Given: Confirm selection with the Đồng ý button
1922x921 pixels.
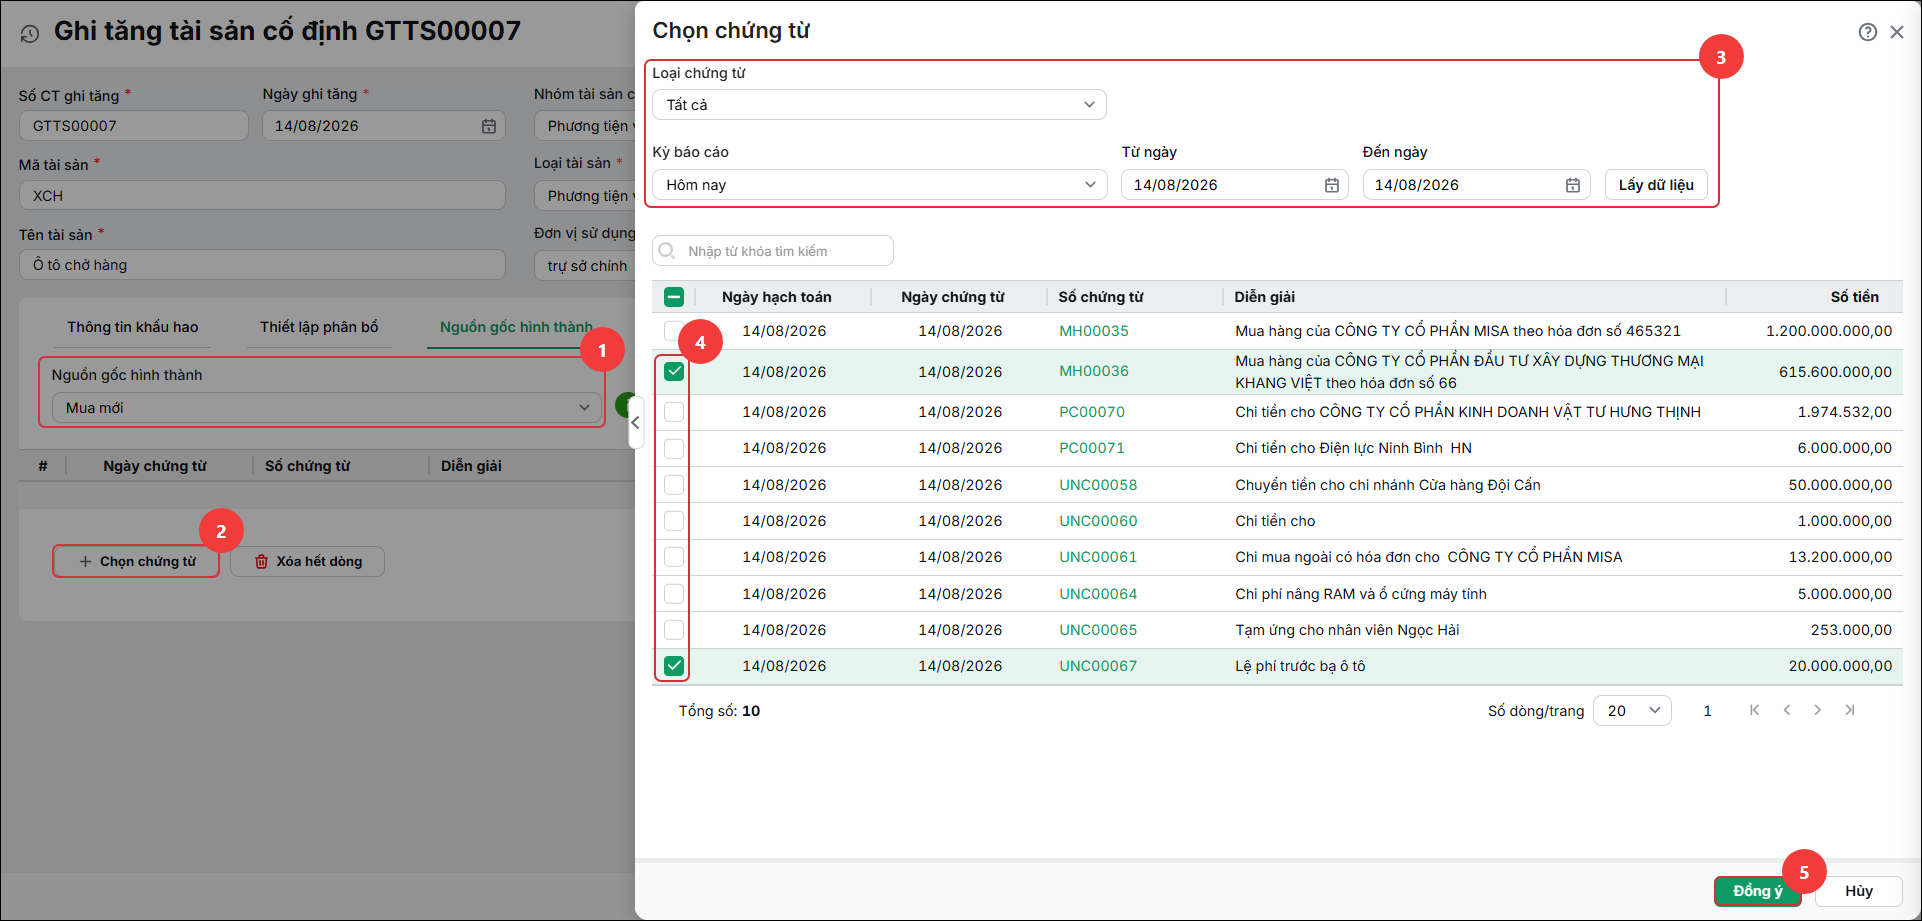Looking at the screenshot, I should click(x=1757, y=891).
